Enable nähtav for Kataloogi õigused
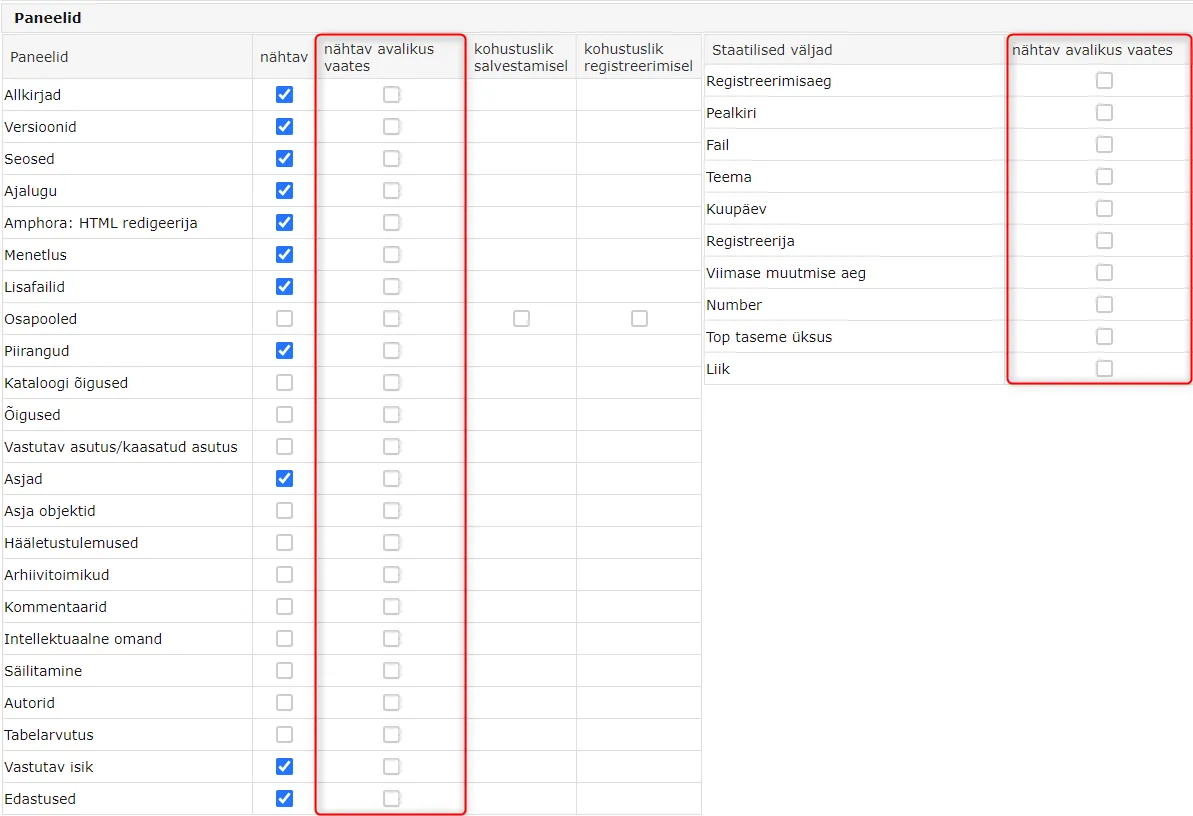Screen dimensions: 1193x816 pyautogui.click(x=285, y=382)
